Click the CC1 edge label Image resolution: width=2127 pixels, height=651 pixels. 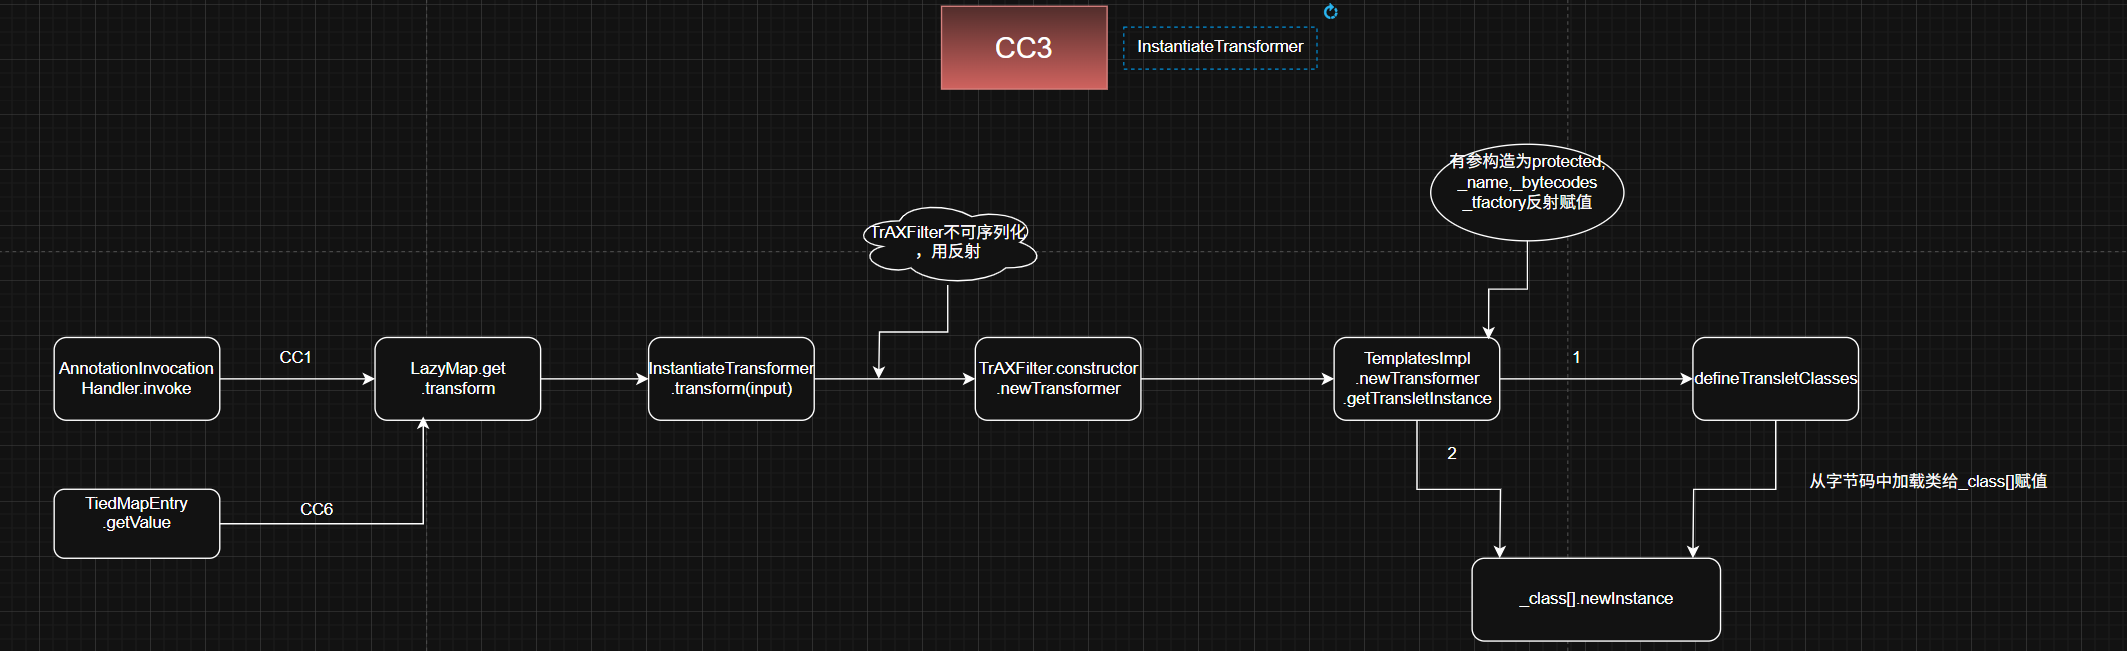click(295, 357)
